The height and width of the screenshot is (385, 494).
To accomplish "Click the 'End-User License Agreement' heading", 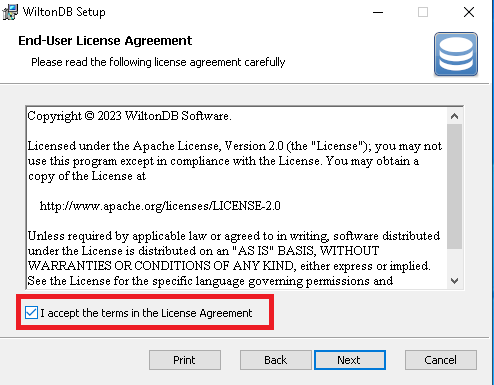I will click(x=105, y=40).
